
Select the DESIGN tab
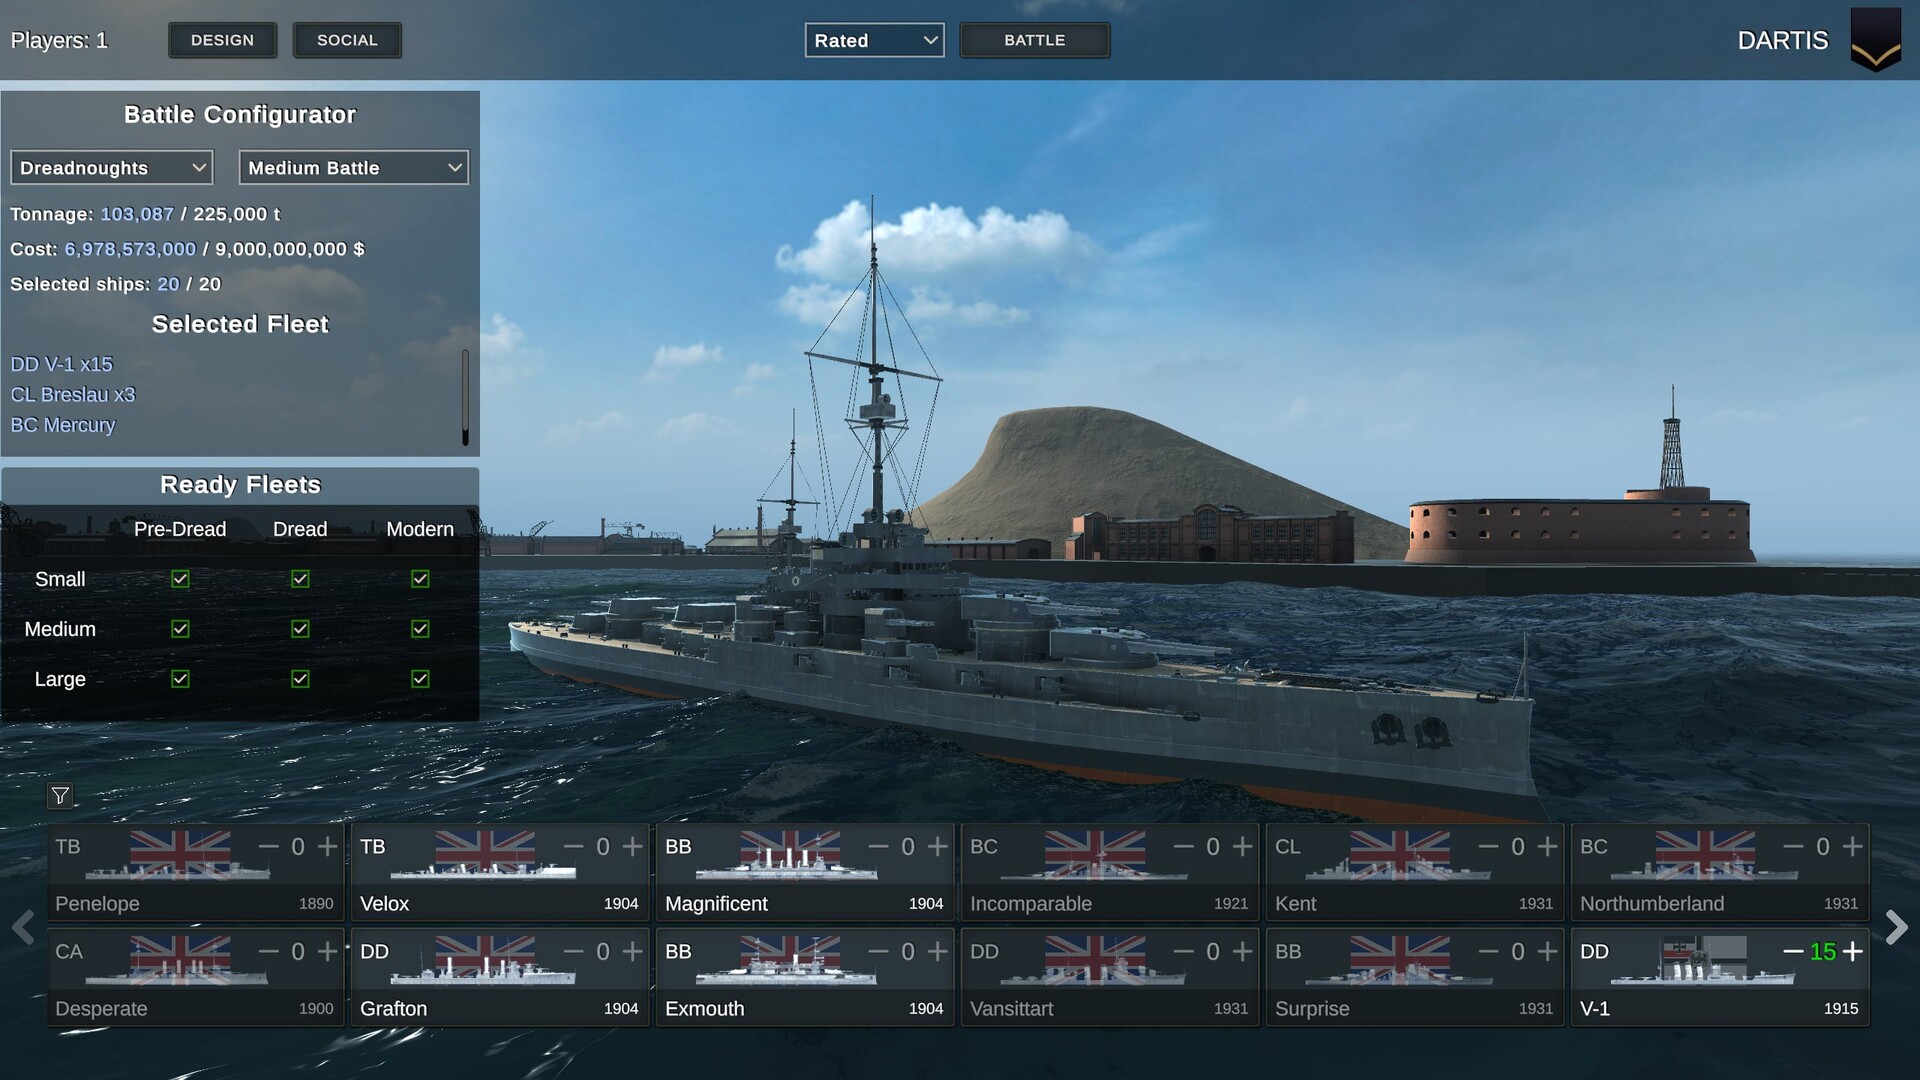point(222,40)
